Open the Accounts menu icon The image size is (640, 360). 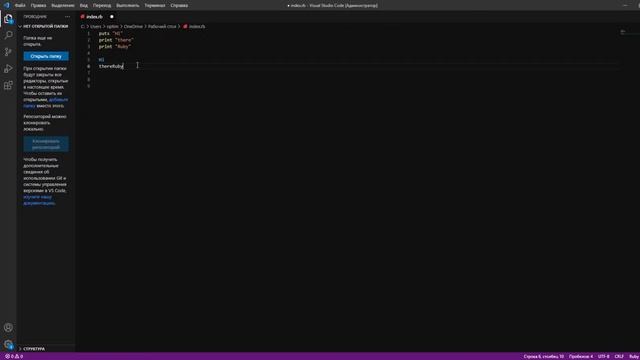pyautogui.click(x=8, y=327)
